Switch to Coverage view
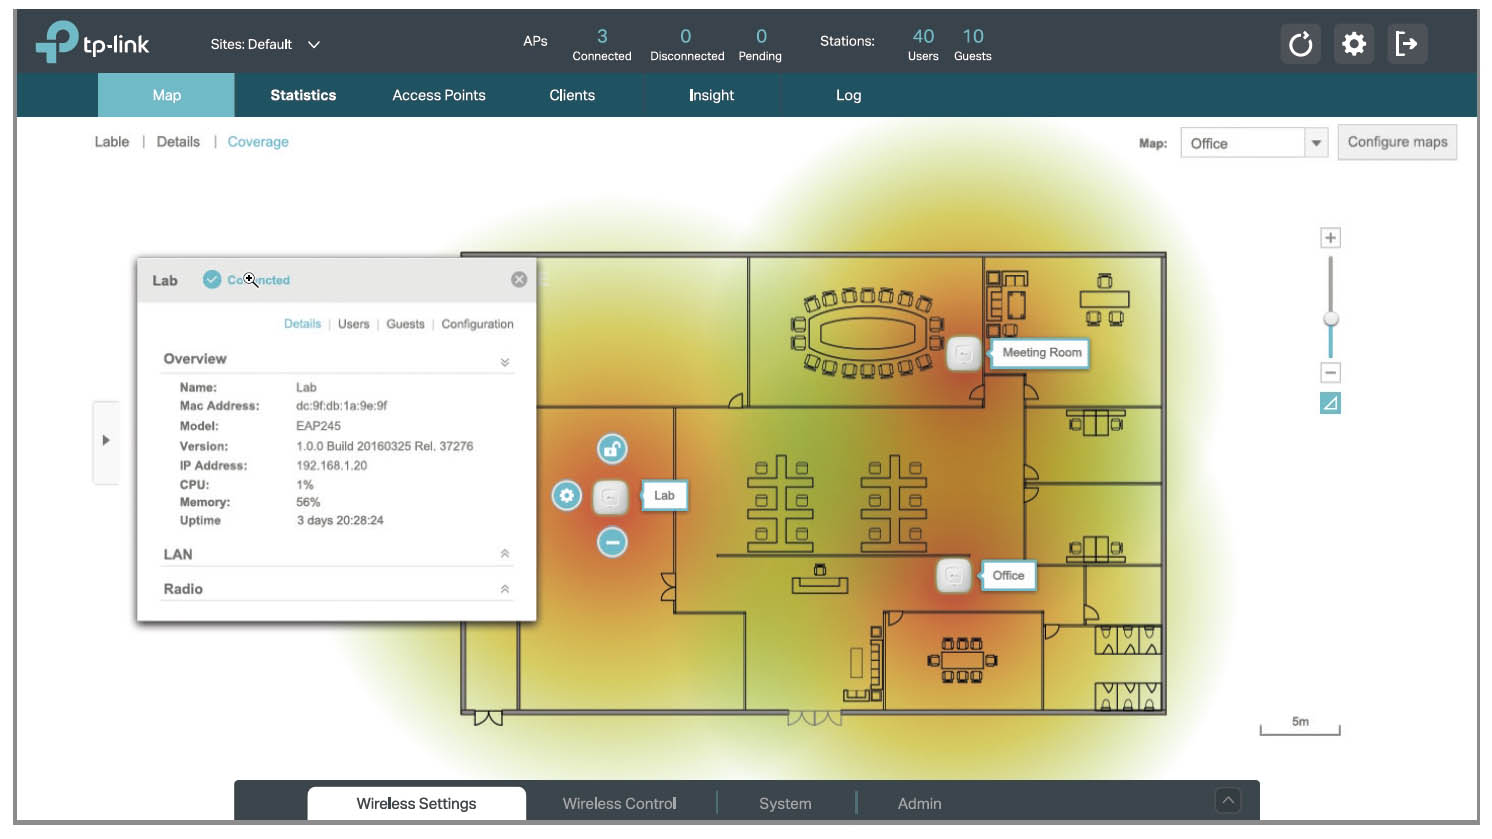This screenshot has height=839, width=1492. click(x=258, y=142)
